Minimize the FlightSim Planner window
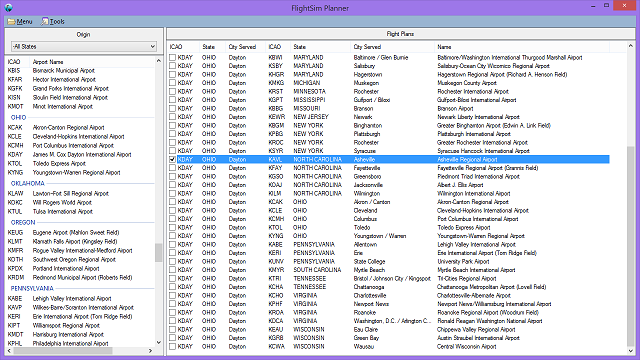This screenshot has width=640, height=360. pos(593,6)
